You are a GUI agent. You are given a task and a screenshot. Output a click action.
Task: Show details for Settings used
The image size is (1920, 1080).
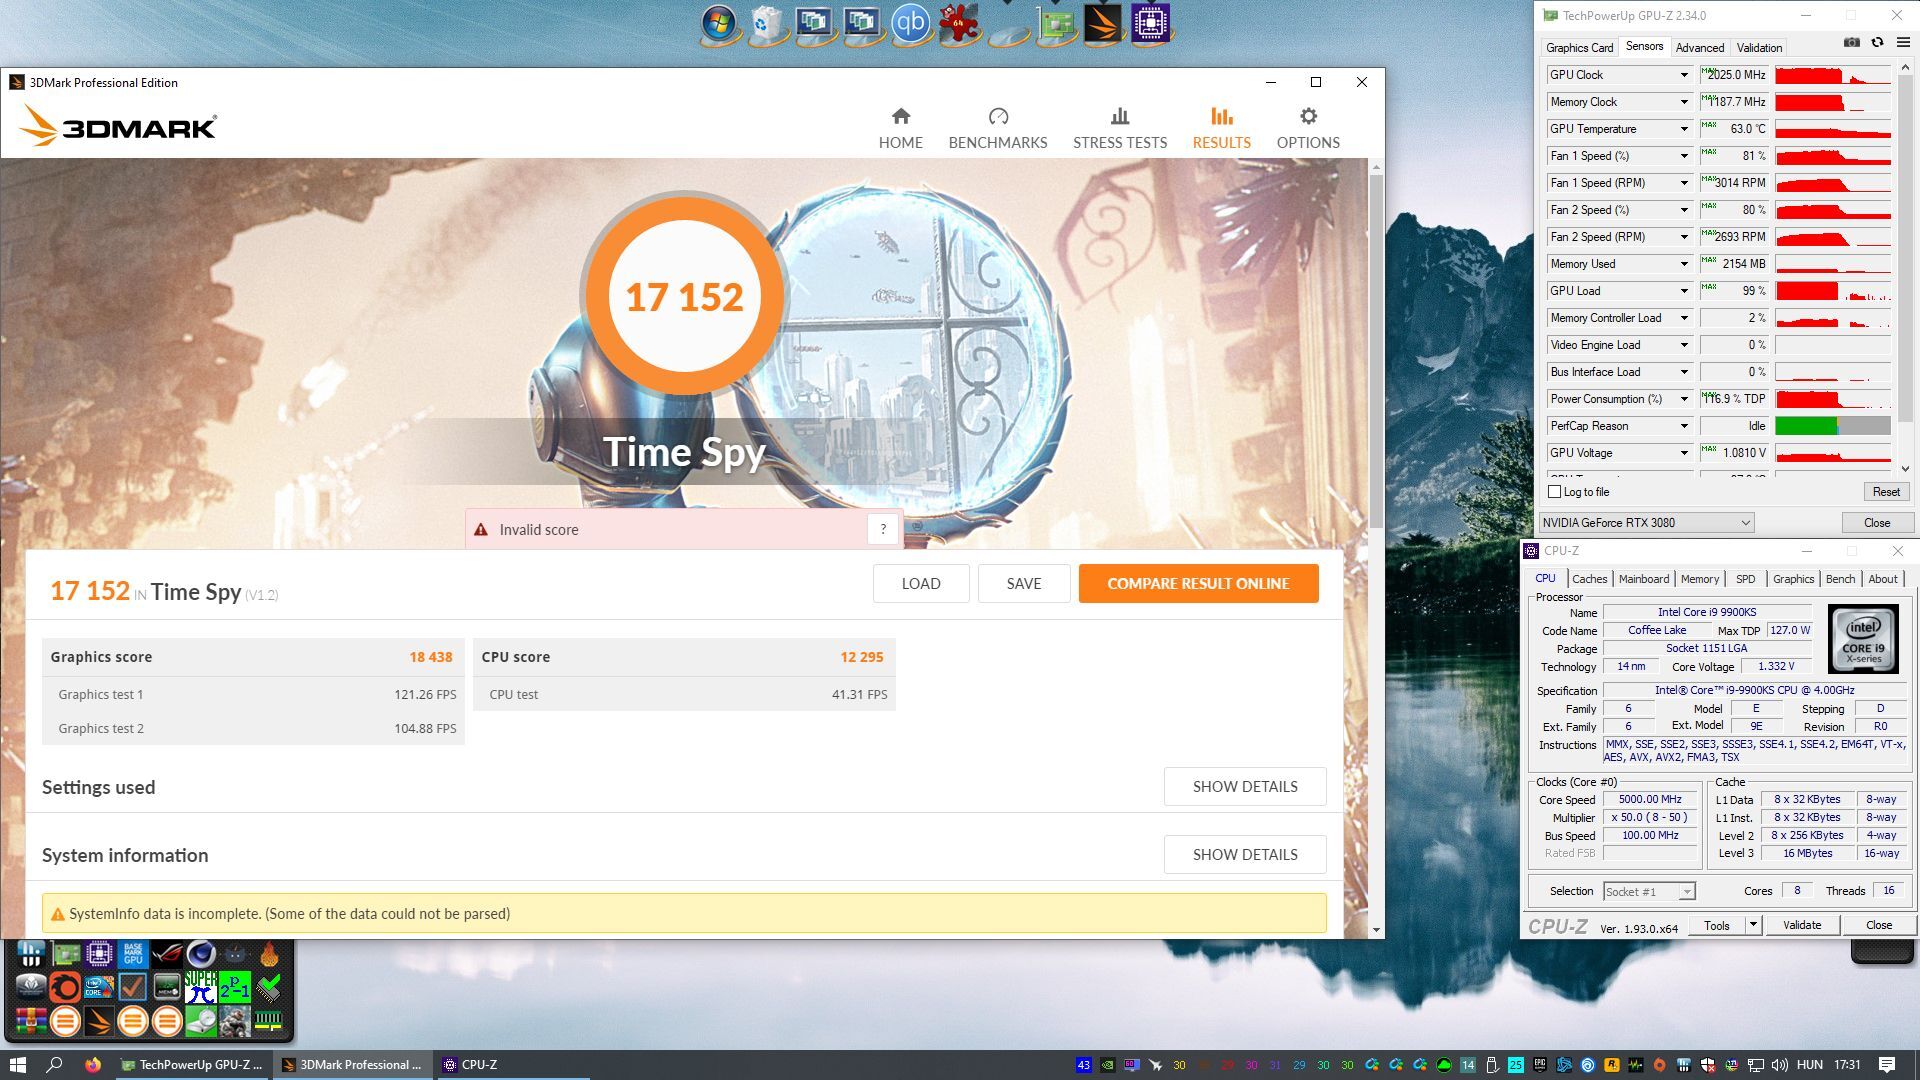[x=1244, y=787]
